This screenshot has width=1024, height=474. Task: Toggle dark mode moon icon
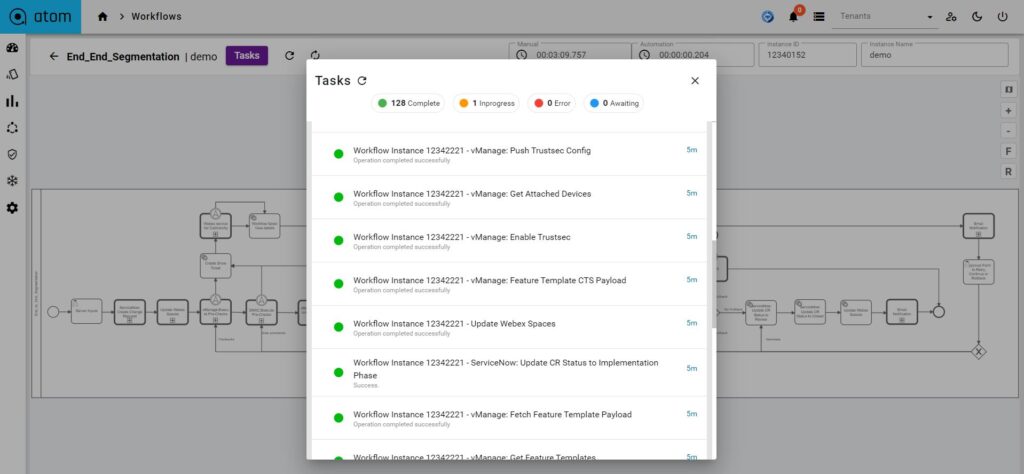[977, 17]
